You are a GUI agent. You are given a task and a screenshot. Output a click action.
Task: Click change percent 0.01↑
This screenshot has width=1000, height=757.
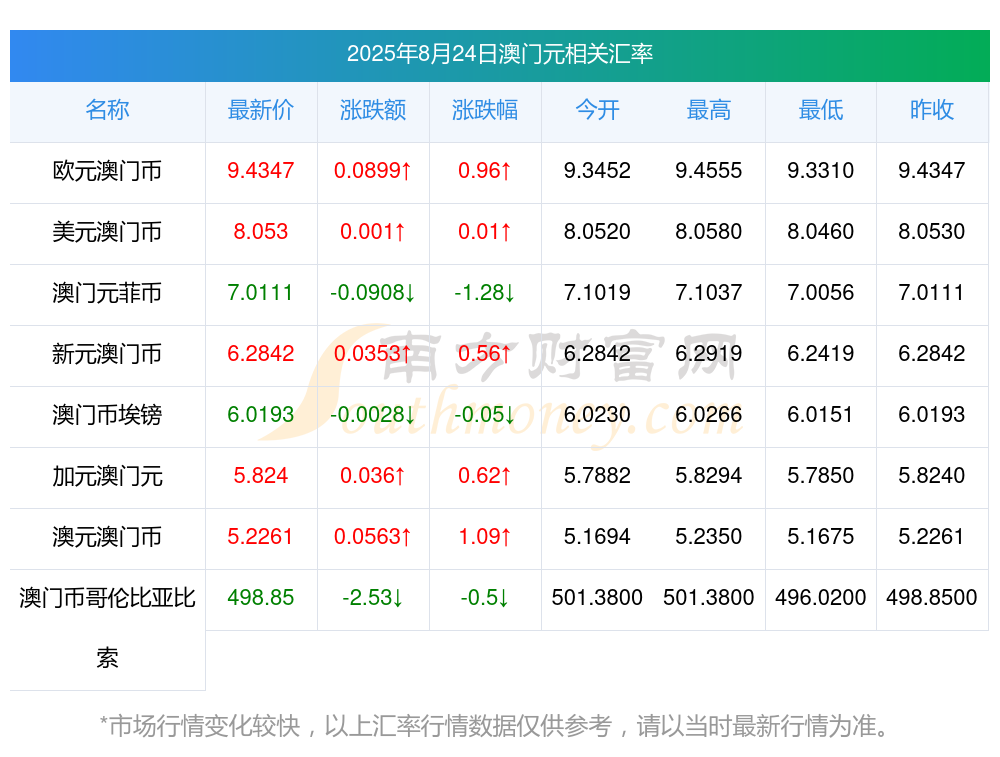tap(485, 232)
